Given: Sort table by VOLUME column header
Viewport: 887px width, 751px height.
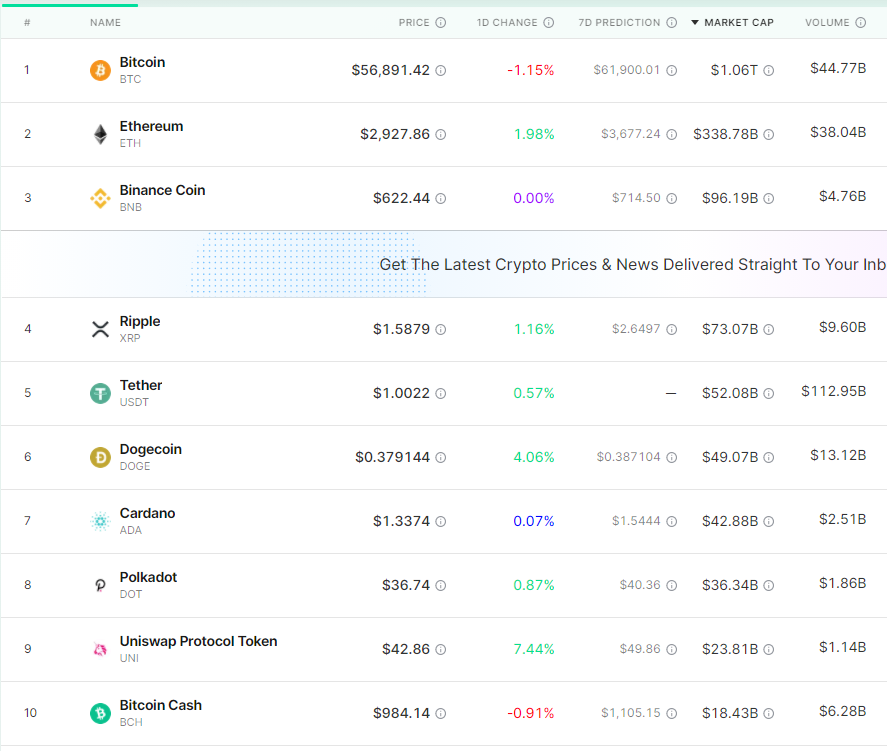Looking at the screenshot, I should (x=827, y=23).
